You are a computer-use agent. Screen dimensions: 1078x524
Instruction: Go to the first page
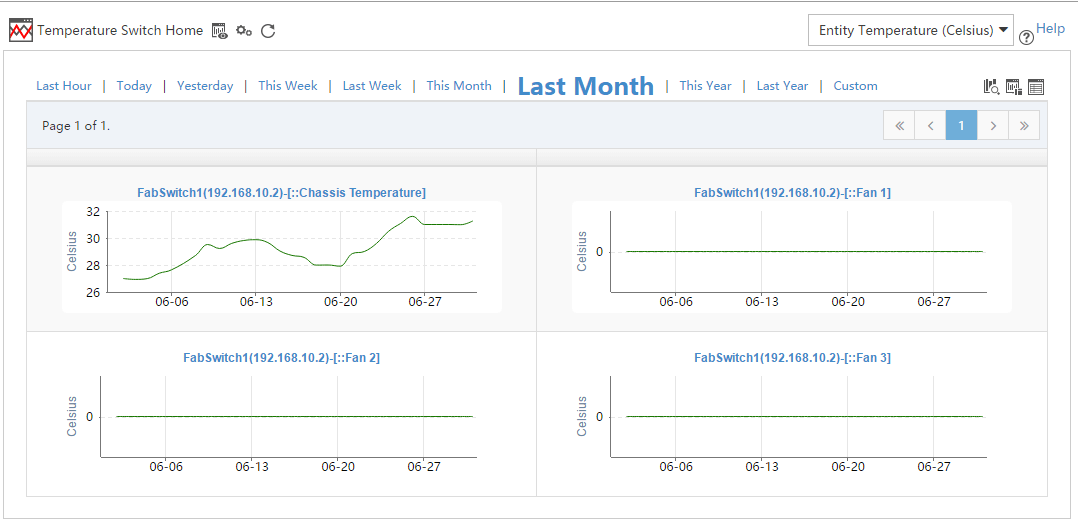click(899, 125)
